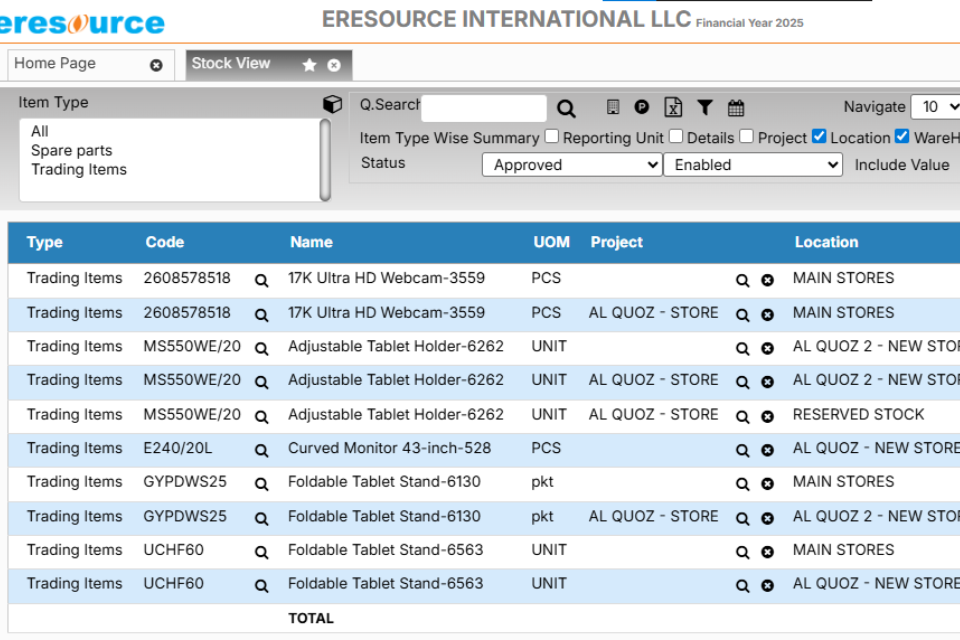This screenshot has height=640, width=960.
Task: Click the cube icon beside Item Type
Action: tap(332, 104)
